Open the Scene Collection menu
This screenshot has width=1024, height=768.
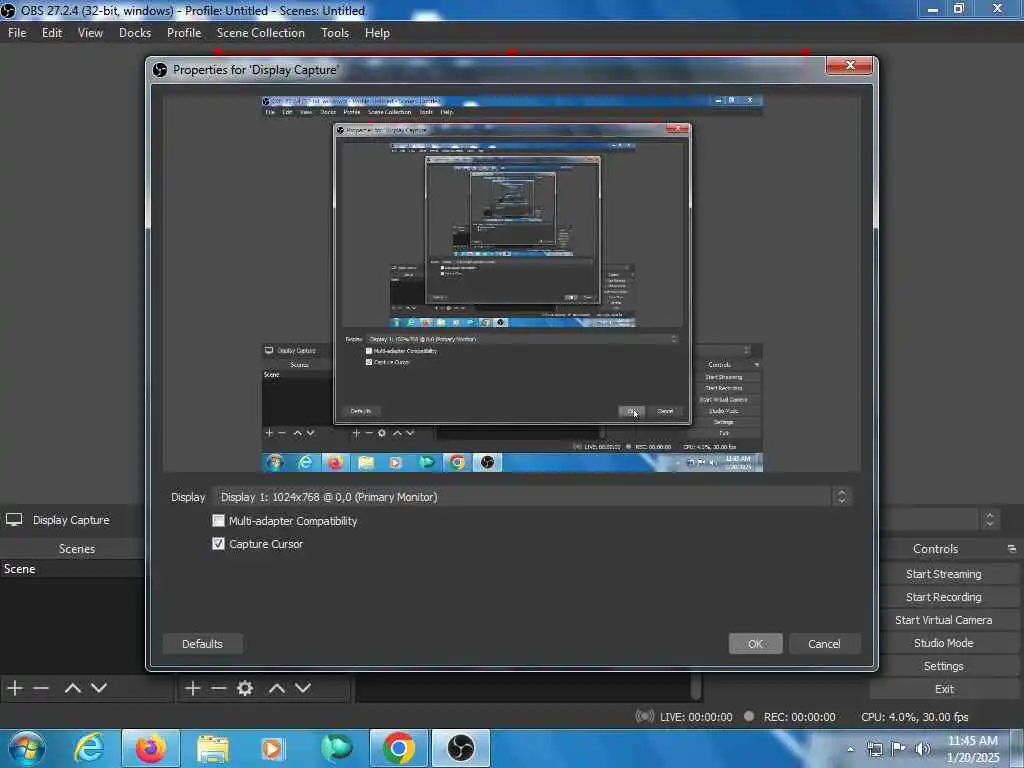tap(261, 33)
